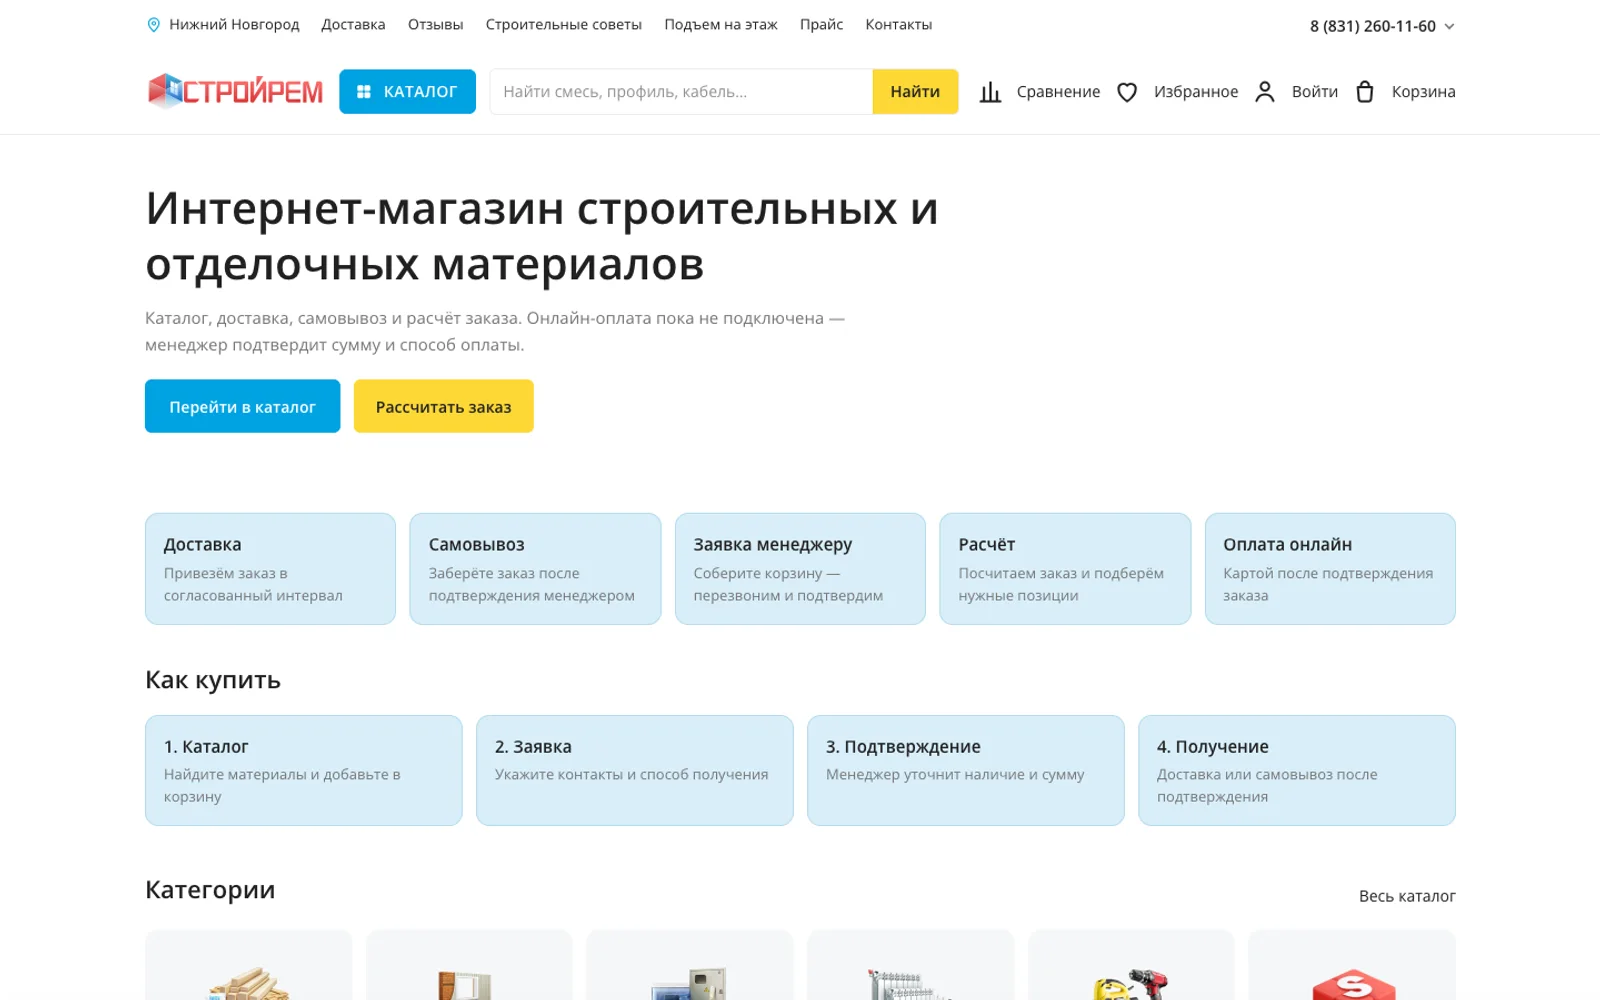Click the Корзина shopping bag icon

(x=1365, y=92)
